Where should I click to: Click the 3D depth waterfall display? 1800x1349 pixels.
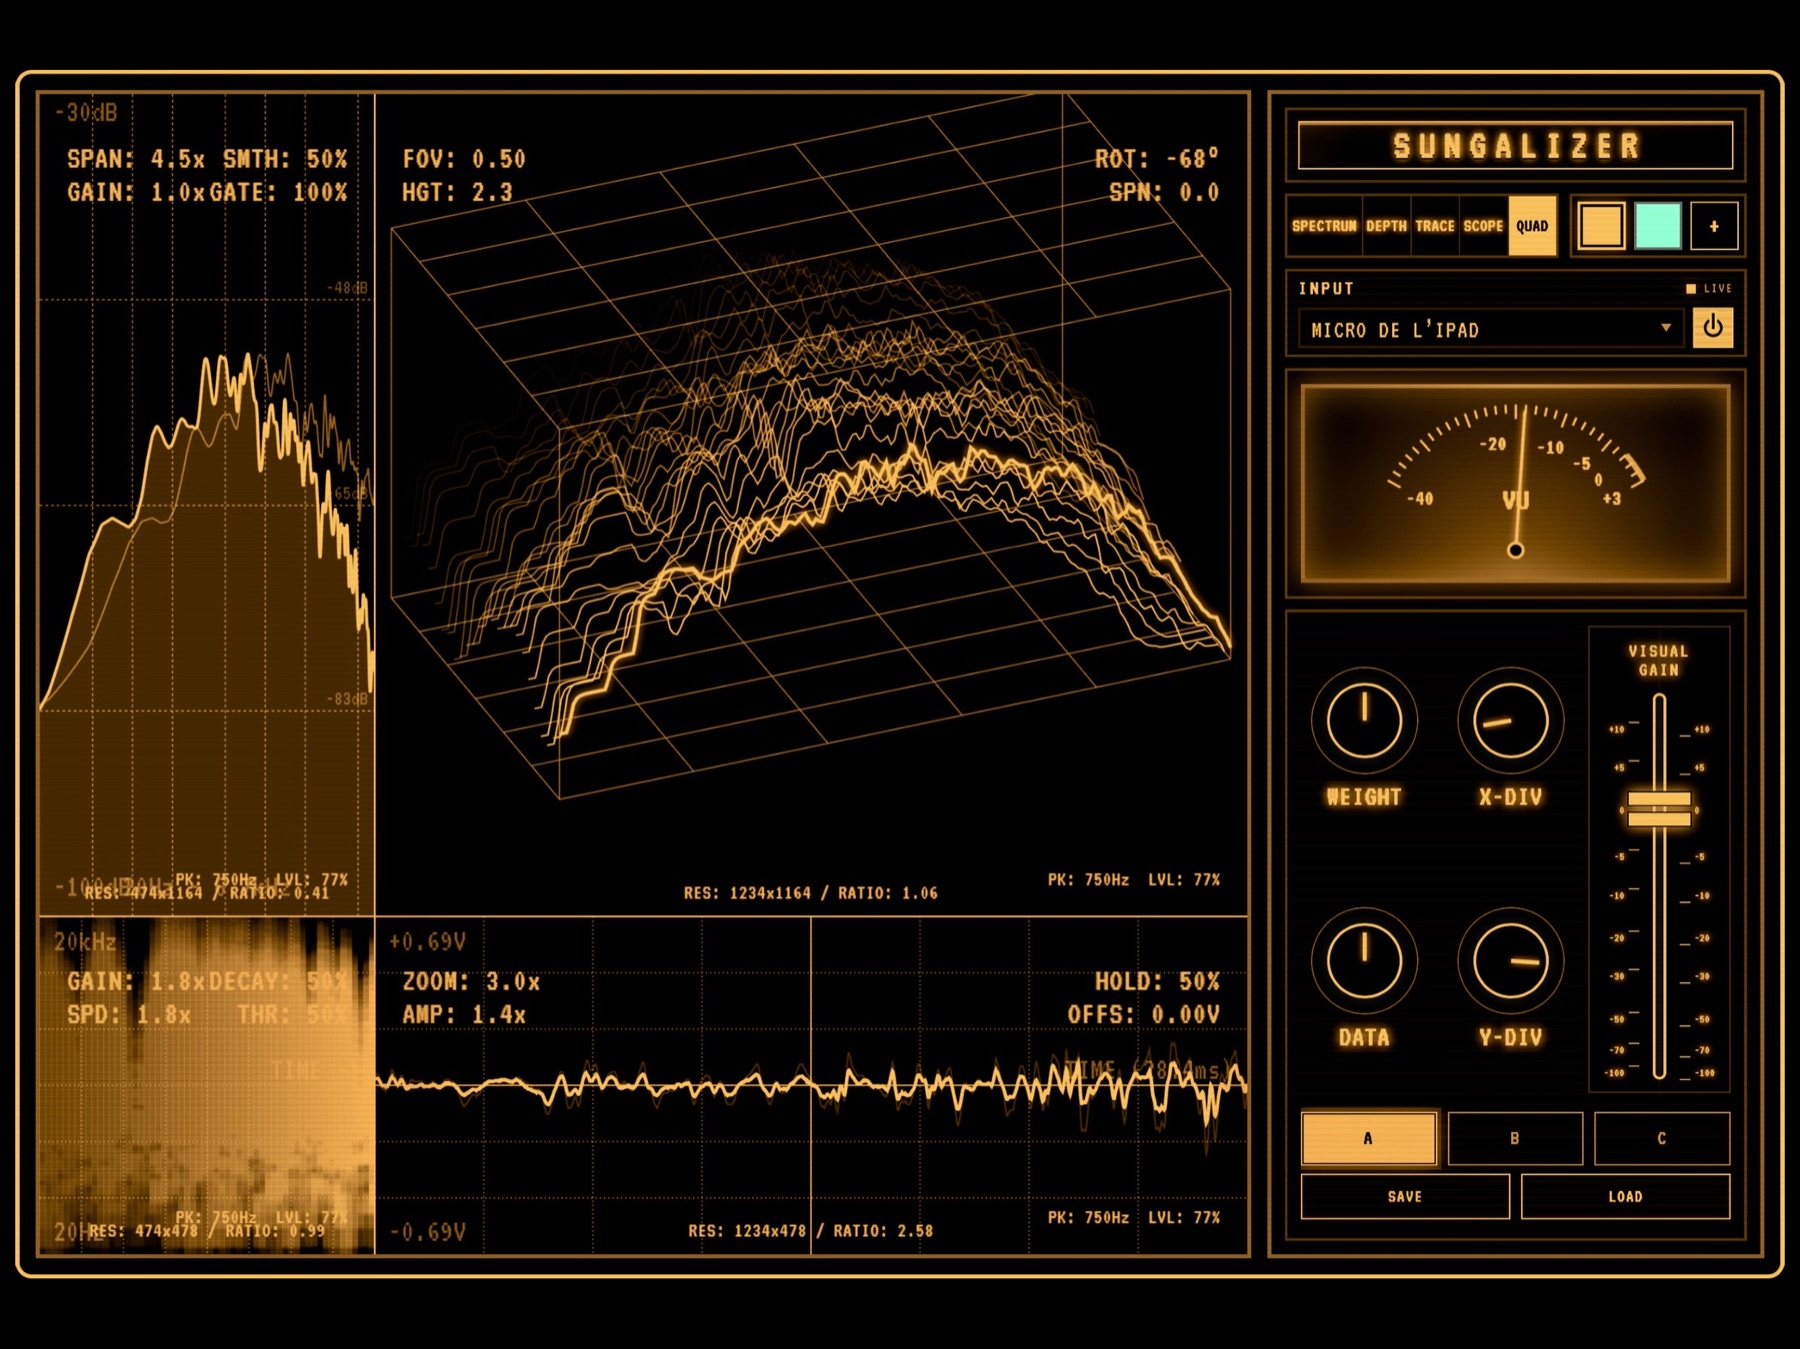click(812, 504)
